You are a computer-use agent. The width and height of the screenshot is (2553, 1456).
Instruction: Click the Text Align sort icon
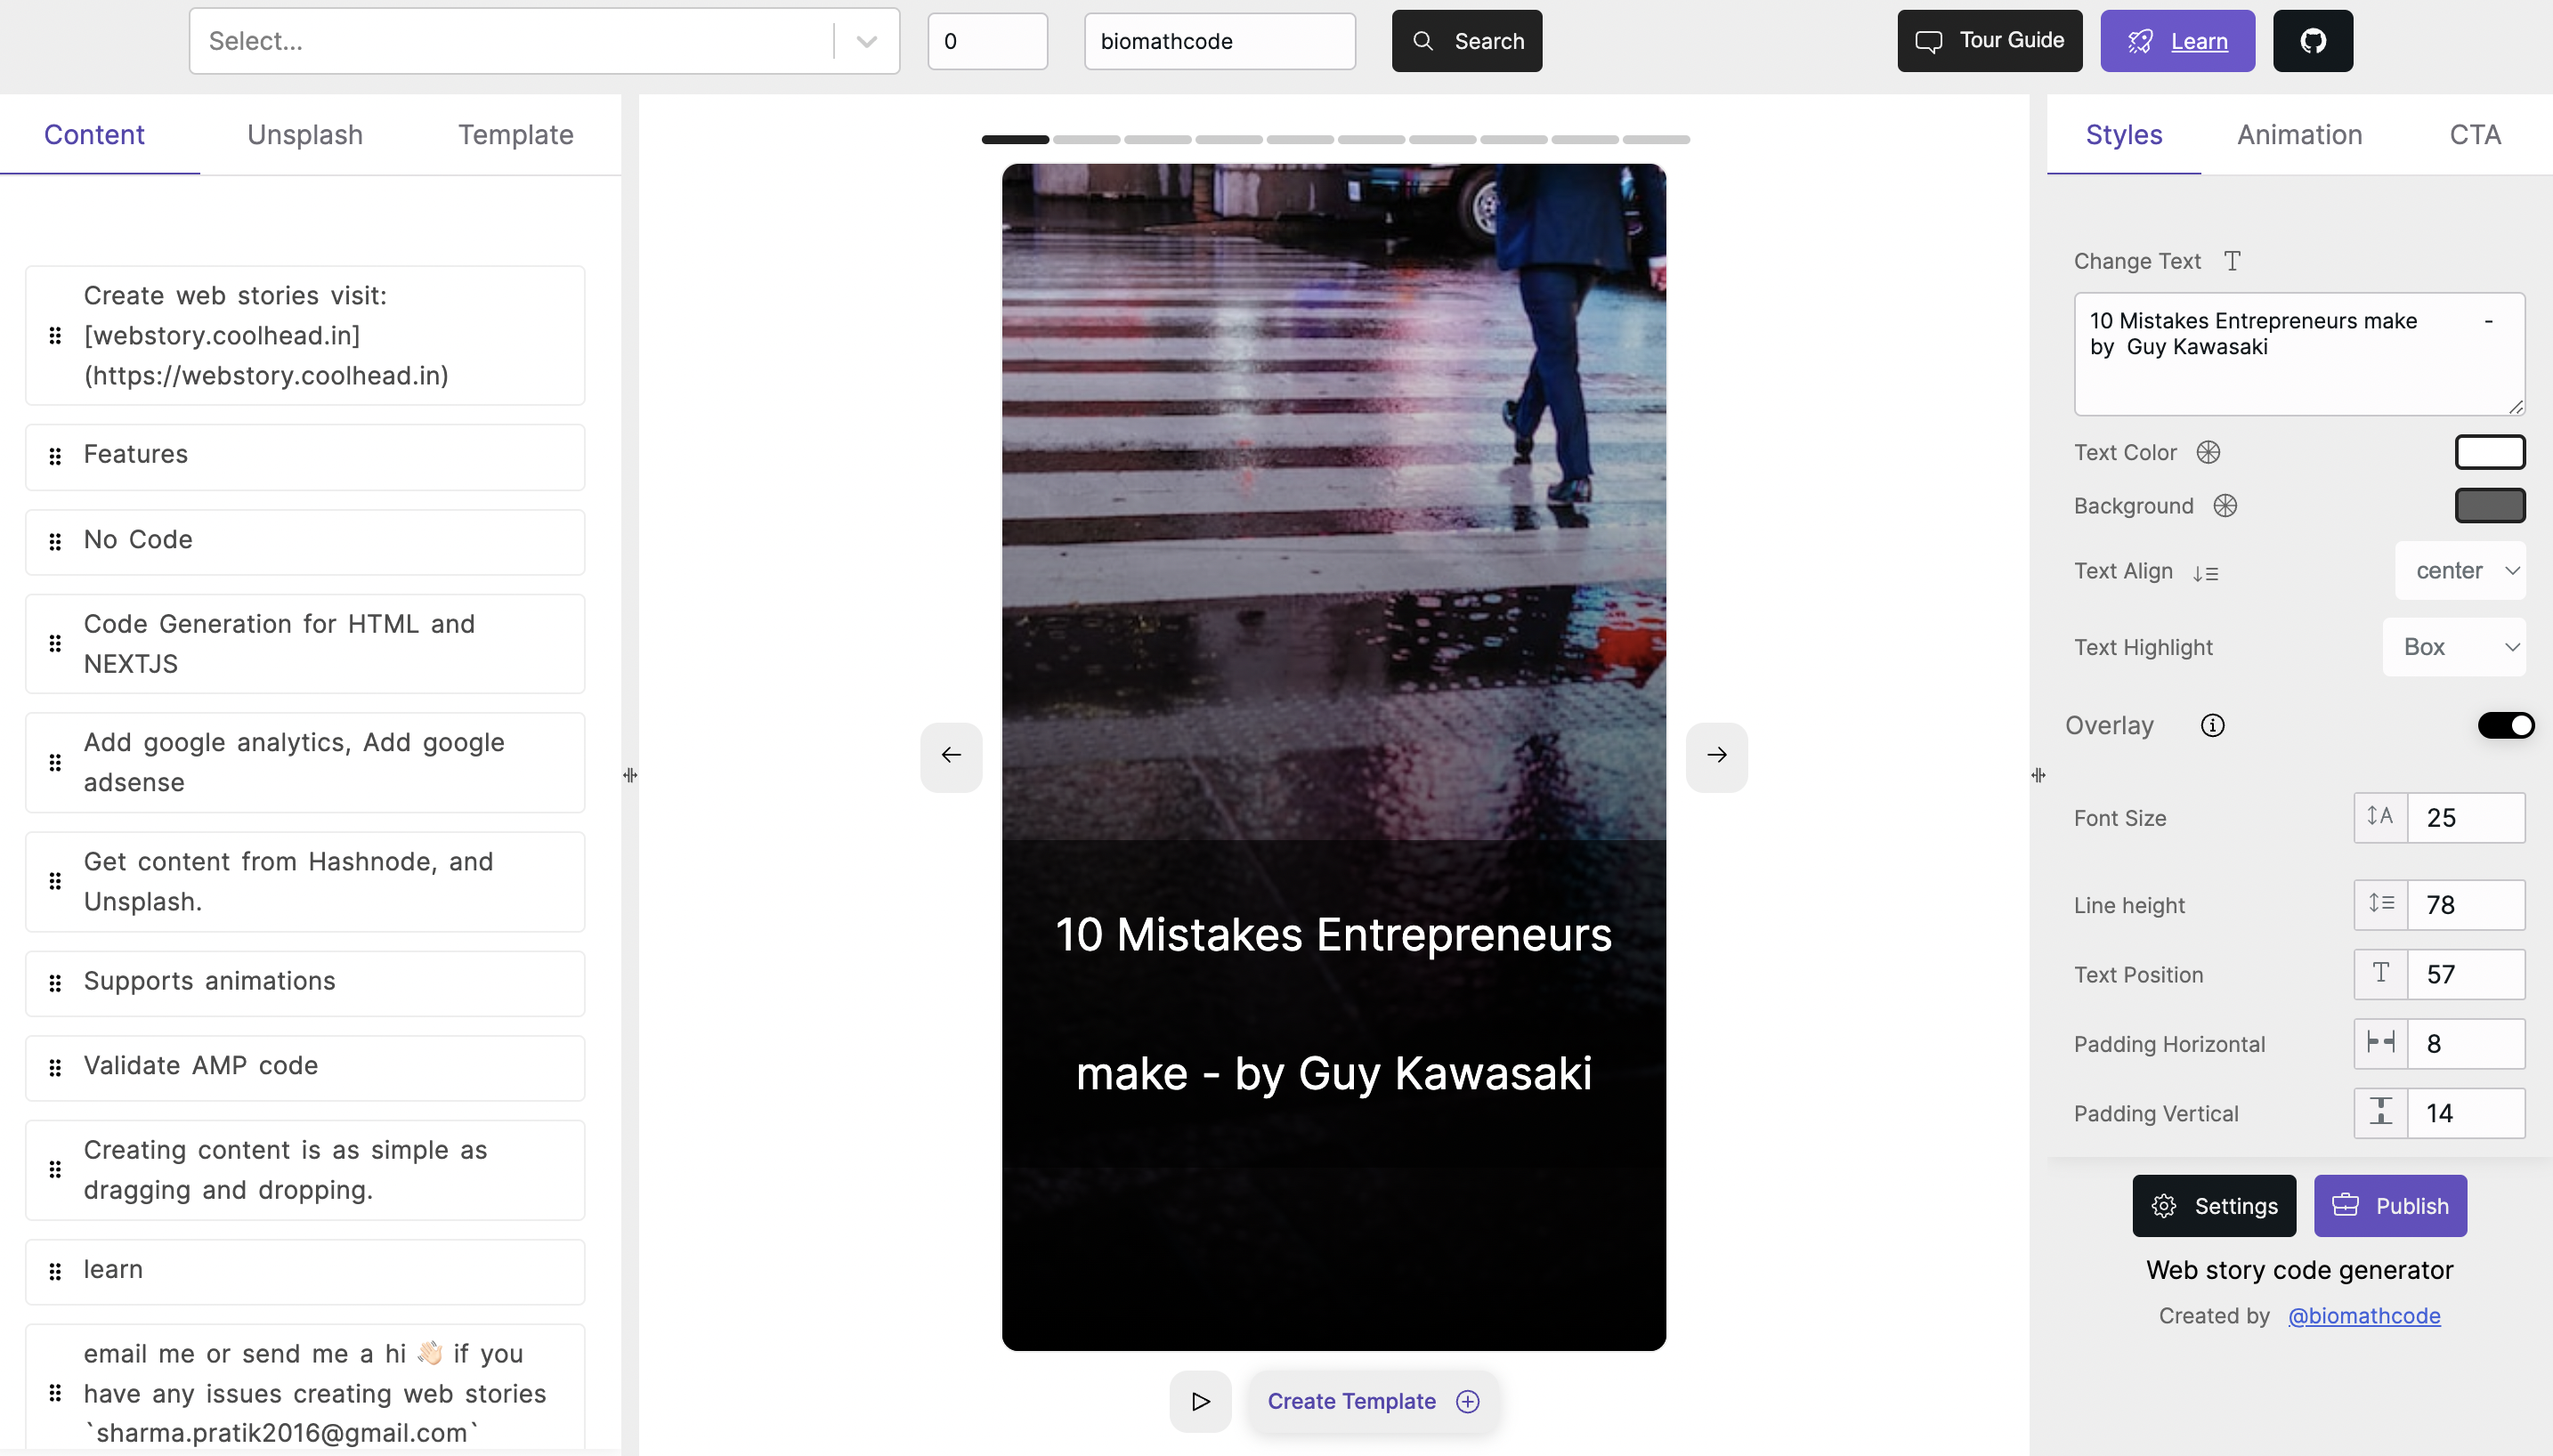click(x=2205, y=573)
